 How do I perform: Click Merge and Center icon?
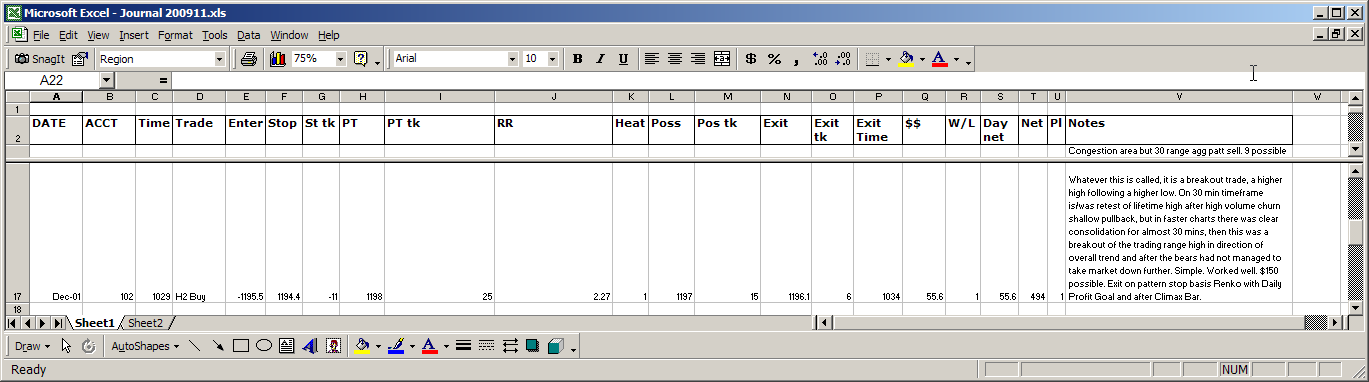pos(722,59)
